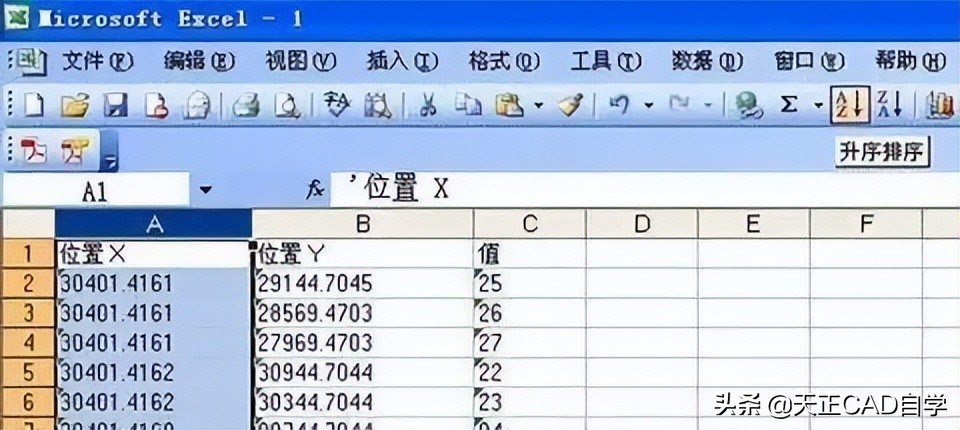Open Print Preview from the toolbar
The image size is (960, 430).
287,107
